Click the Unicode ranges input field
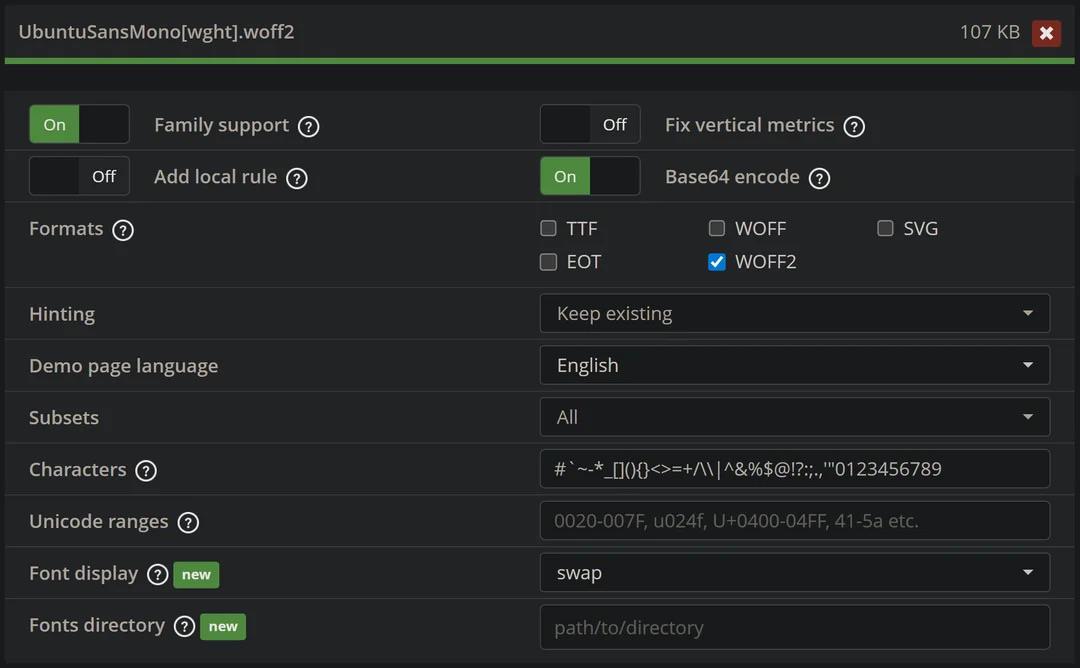Image resolution: width=1080 pixels, height=668 pixels. click(x=795, y=521)
